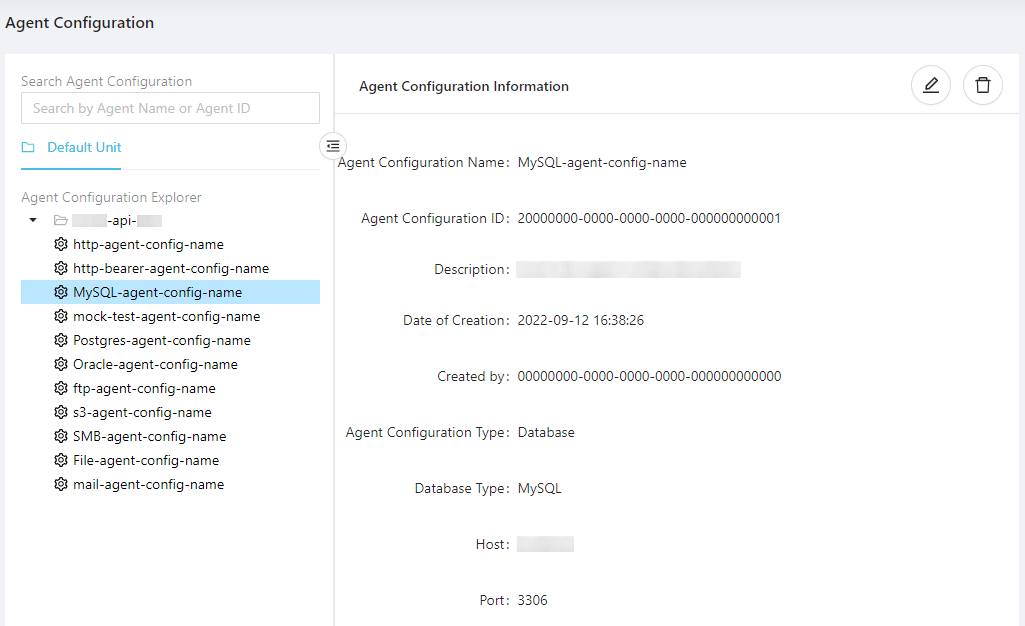Switch to the Default Unit tab

(x=84, y=147)
